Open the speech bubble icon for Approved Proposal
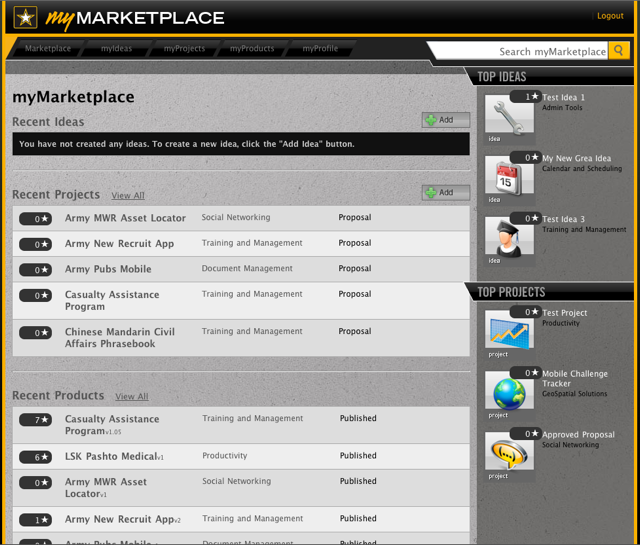This screenshot has width=640, height=545. pyautogui.click(x=509, y=453)
